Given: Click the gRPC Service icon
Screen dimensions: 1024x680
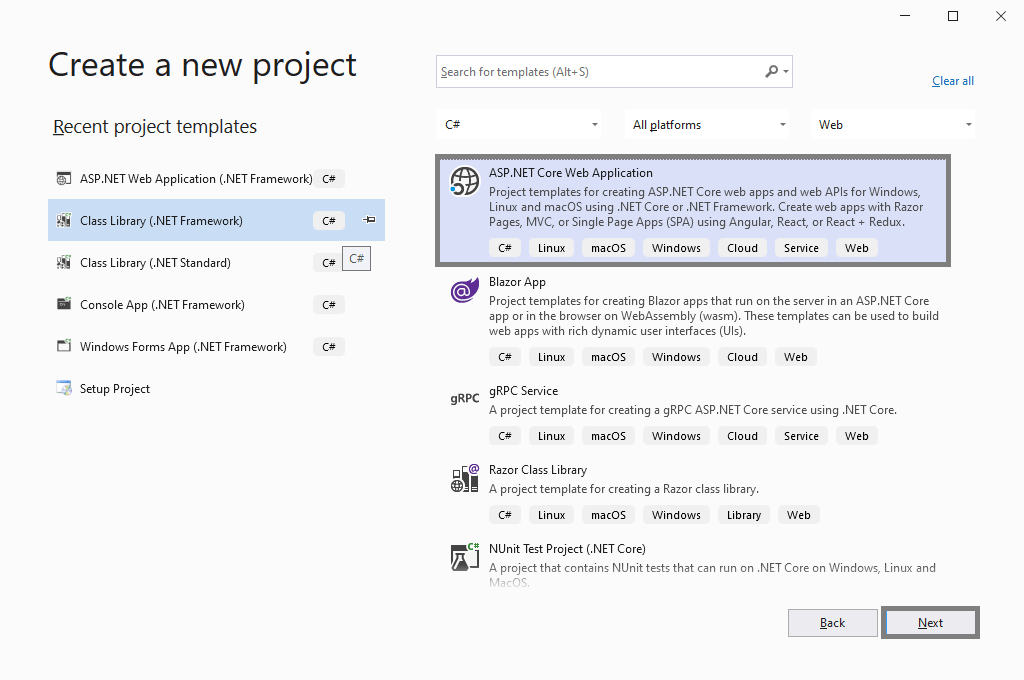Looking at the screenshot, I should coord(464,398).
